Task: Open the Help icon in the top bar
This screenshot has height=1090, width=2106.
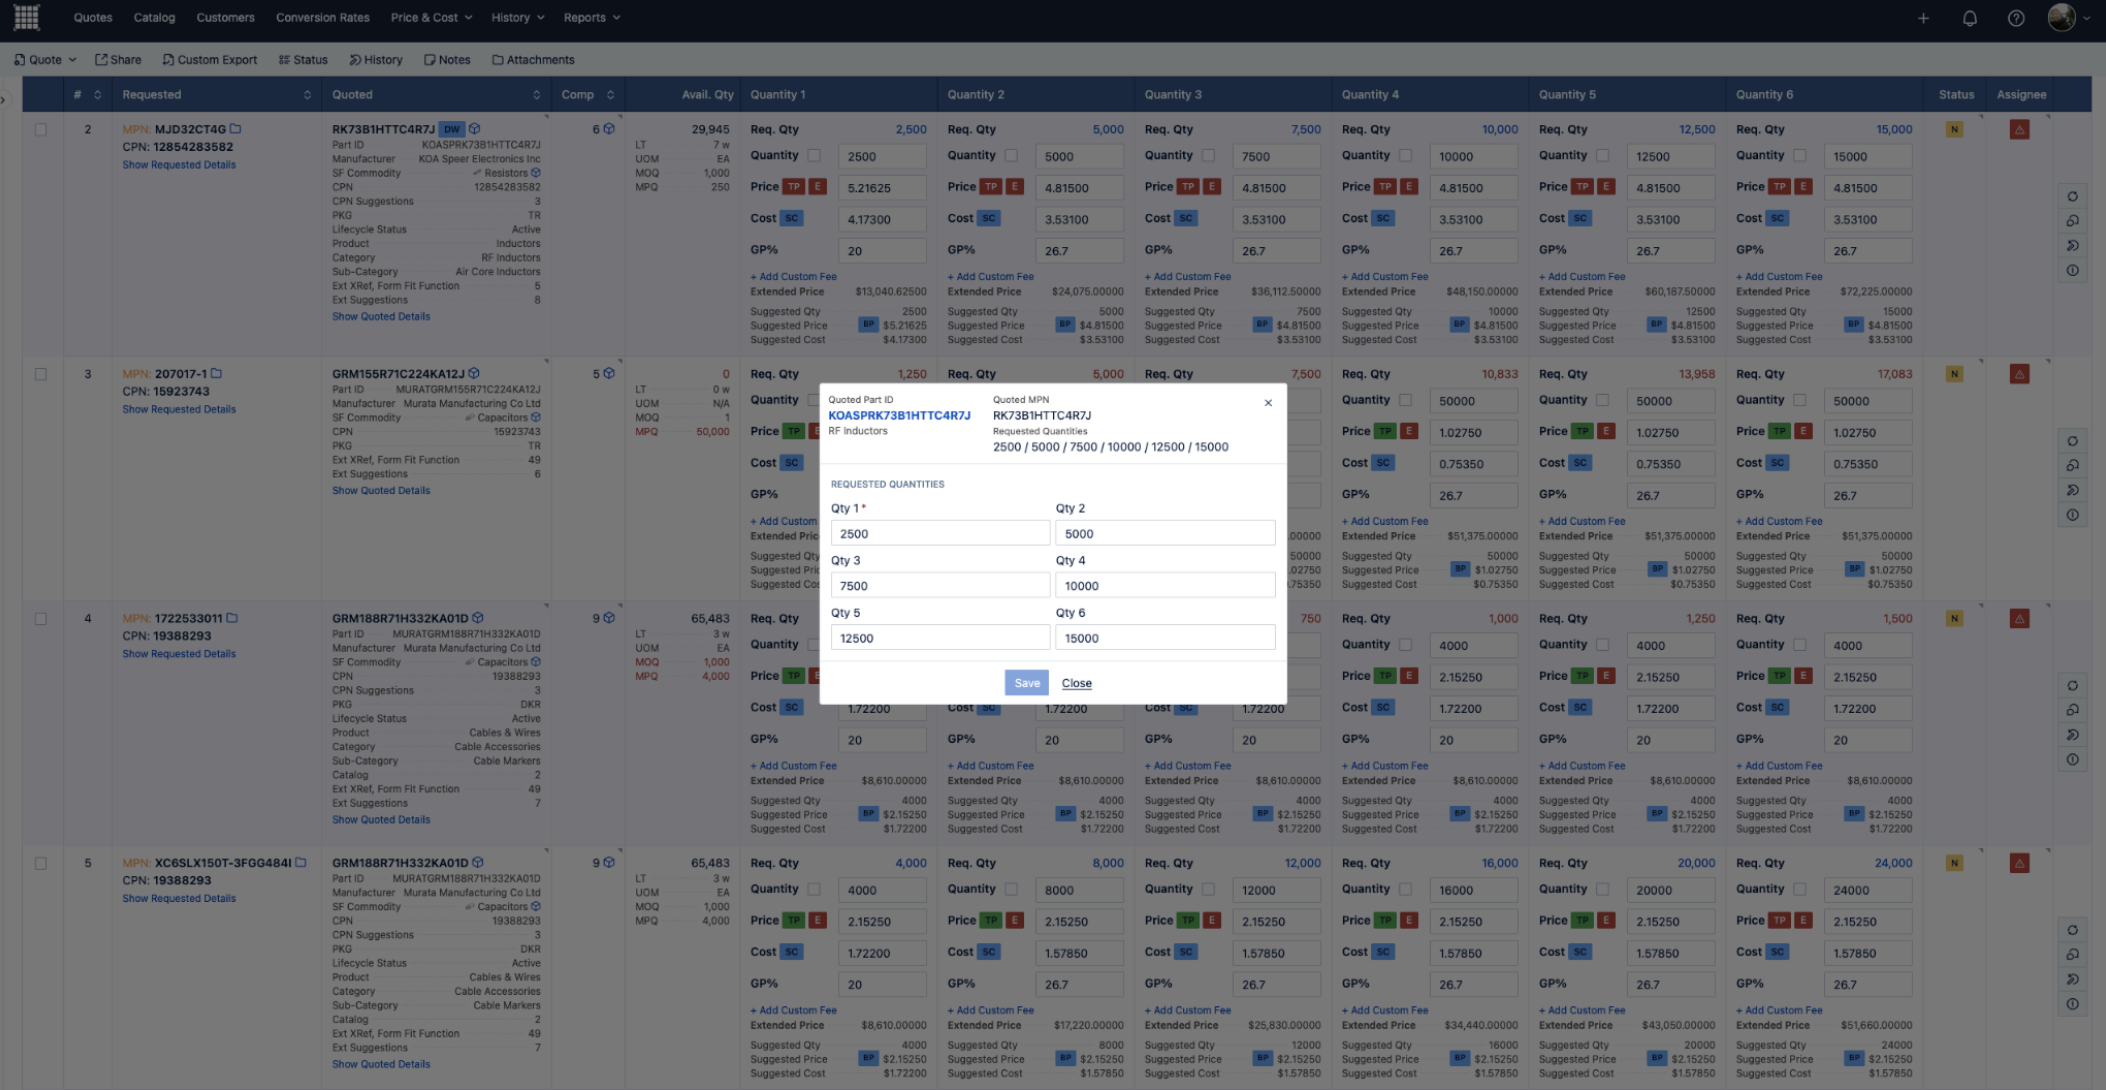Action: coord(2016,18)
